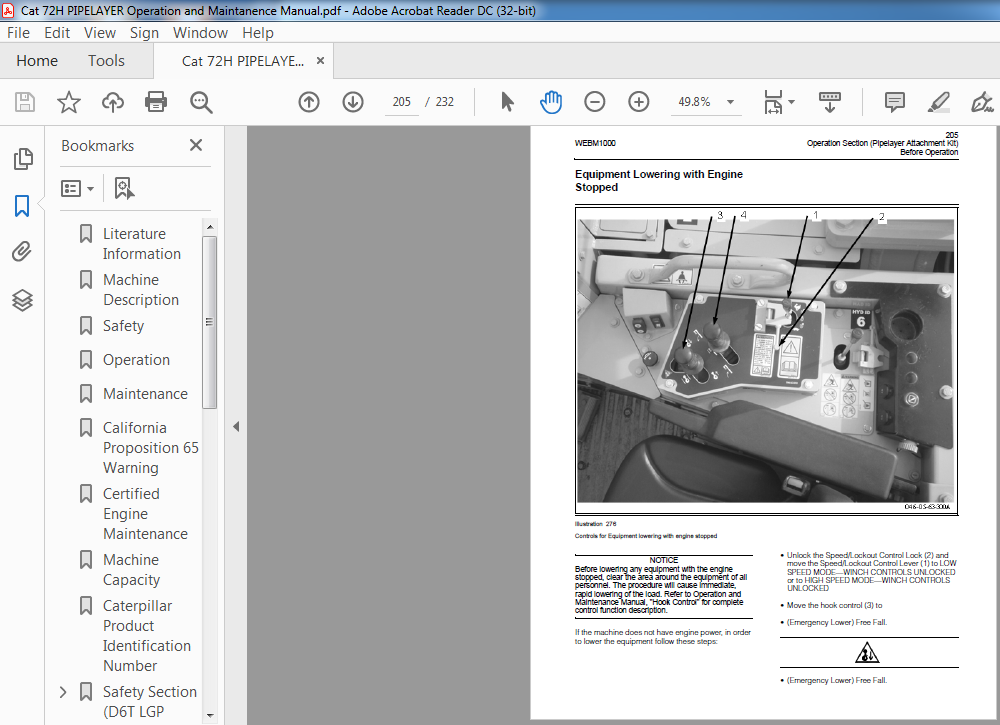Open Literature Information bookmark

(142, 244)
